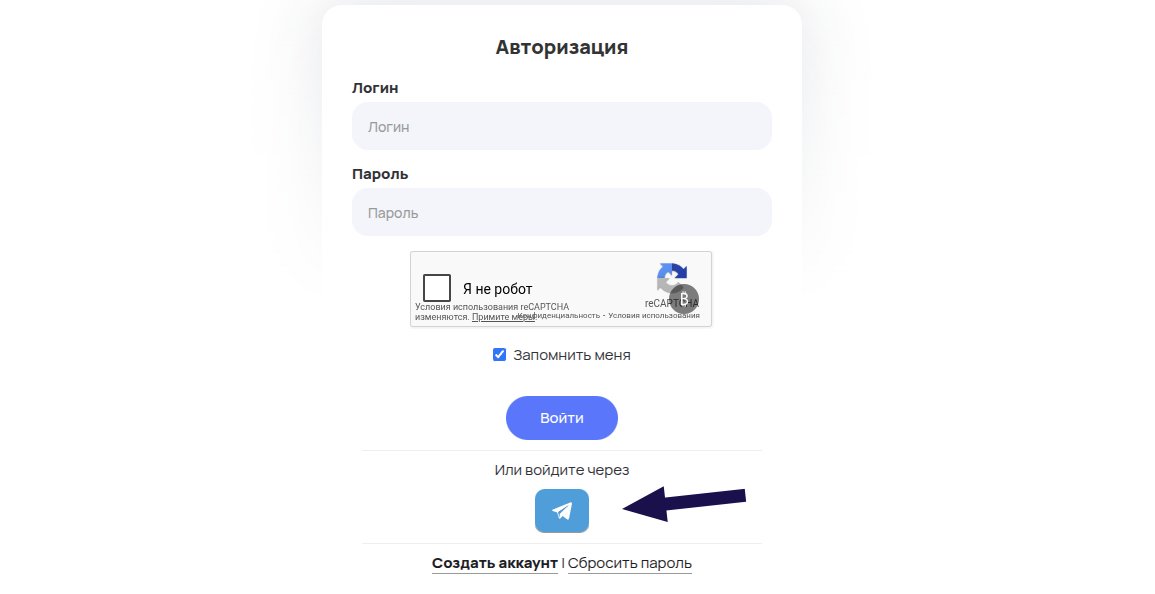Click the dark arrow pointing at Telegram

pos(684,503)
